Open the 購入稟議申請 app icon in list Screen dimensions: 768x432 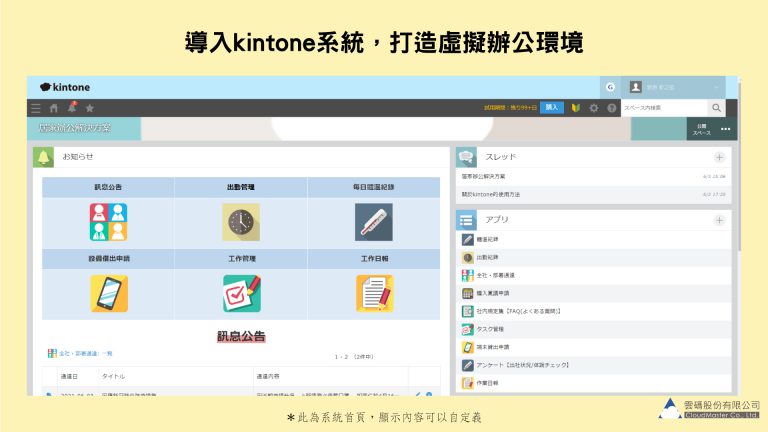point(468,293)
